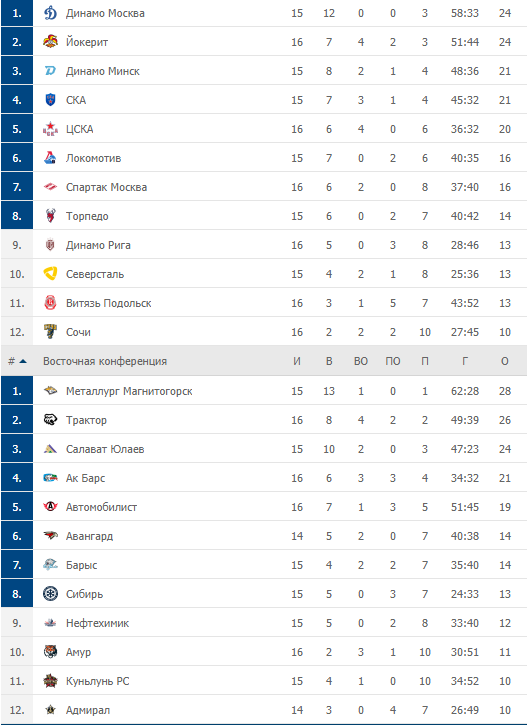Click the Витязь Подольск logo icon
This screenshot has width=527, height=725.
[50, 303]
